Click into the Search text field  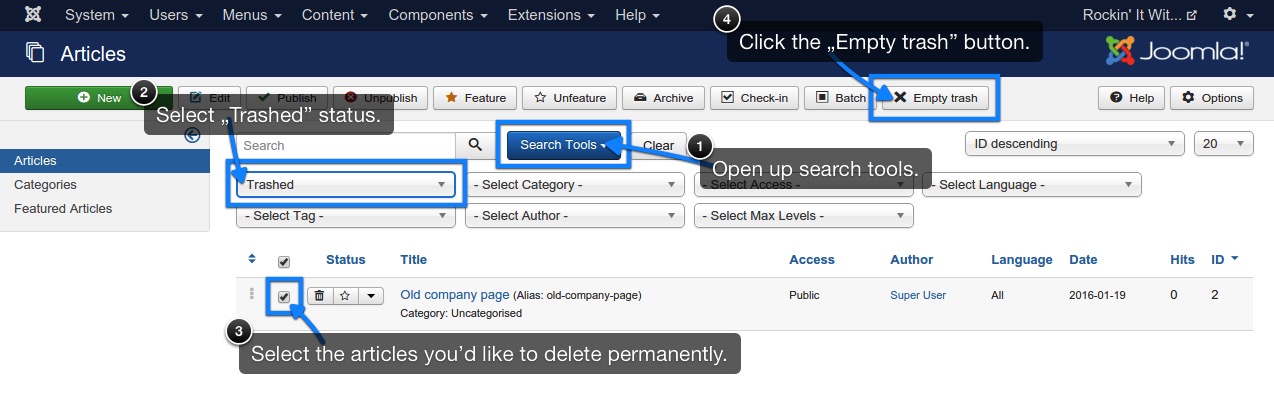(346, 145)
